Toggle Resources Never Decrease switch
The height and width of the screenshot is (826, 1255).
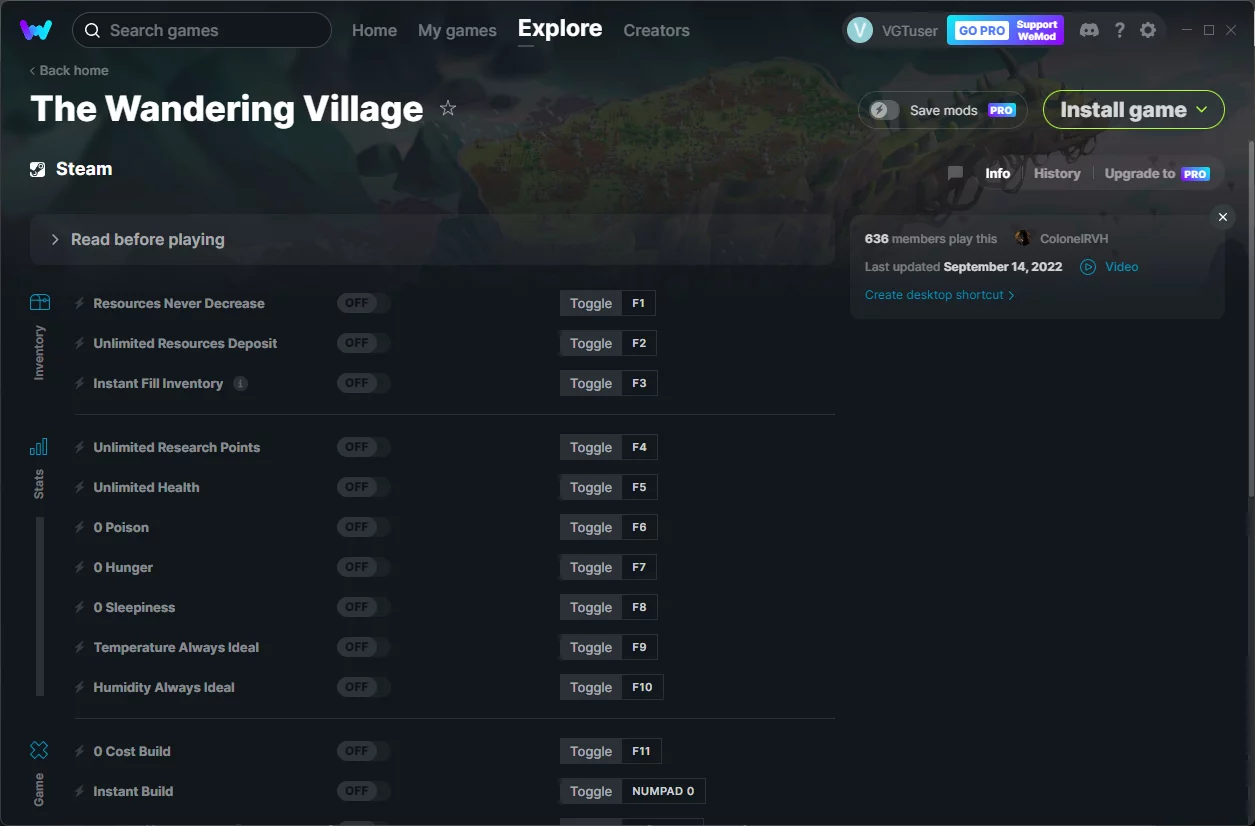[363, 303]
